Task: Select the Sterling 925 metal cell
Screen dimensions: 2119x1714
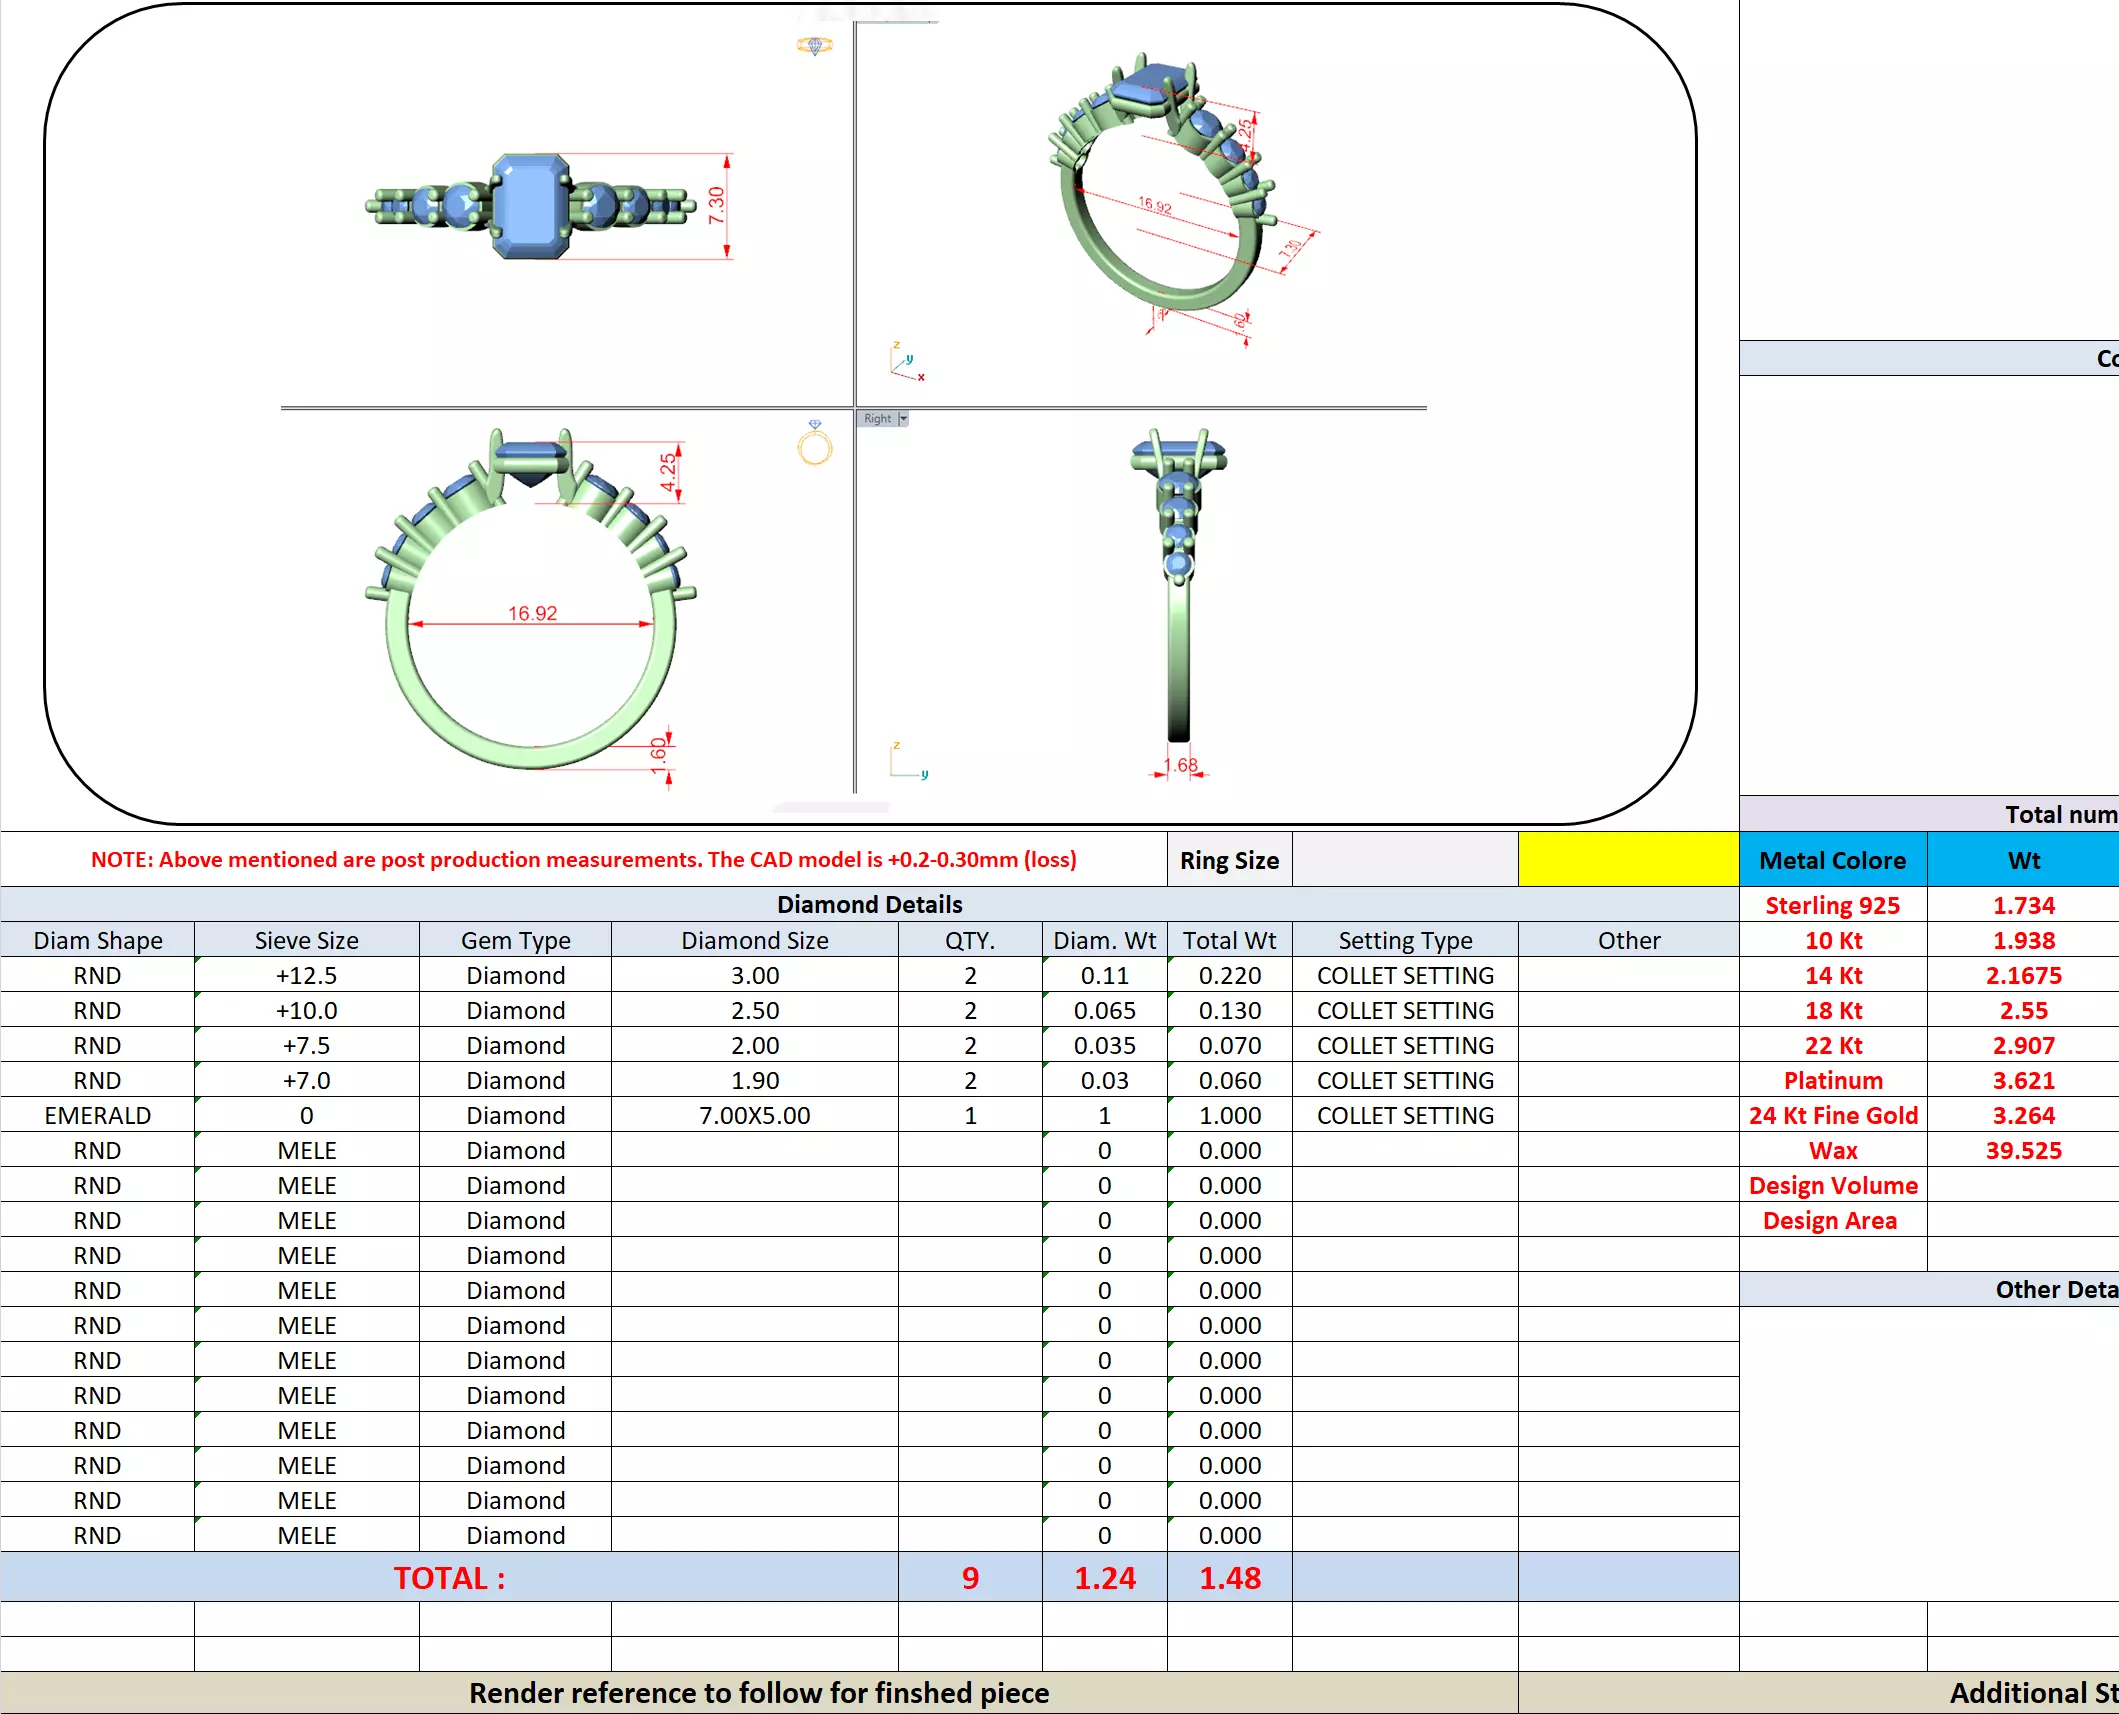Action: coord(1832,905)
